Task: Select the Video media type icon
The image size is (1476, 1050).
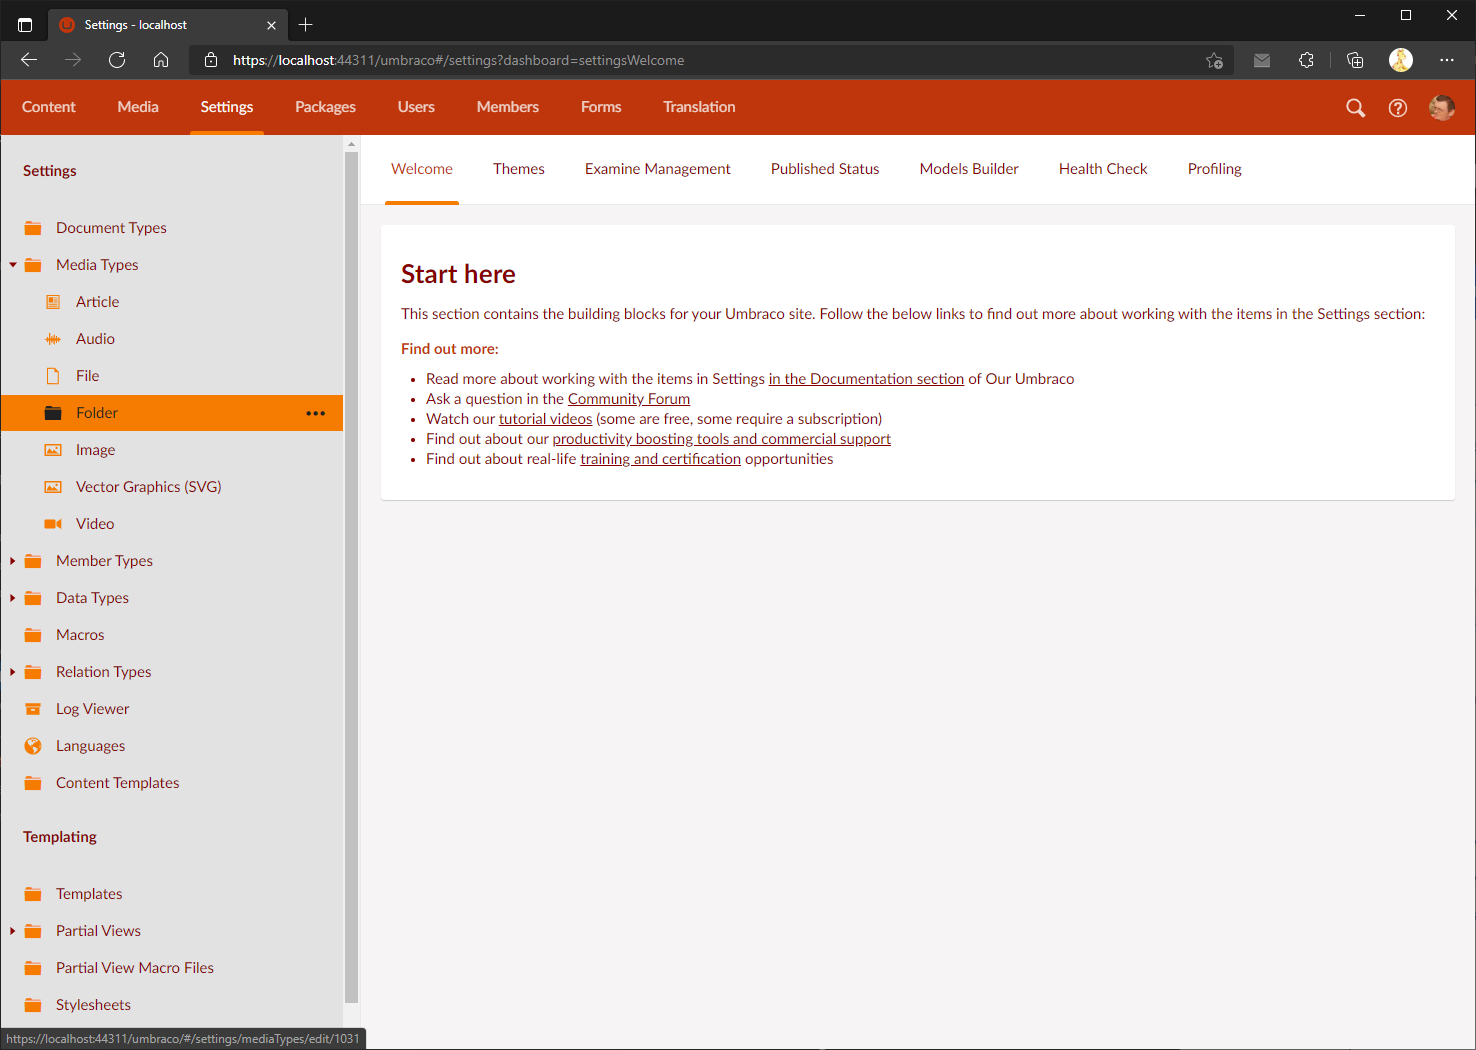Action: [x=52, y=523]
